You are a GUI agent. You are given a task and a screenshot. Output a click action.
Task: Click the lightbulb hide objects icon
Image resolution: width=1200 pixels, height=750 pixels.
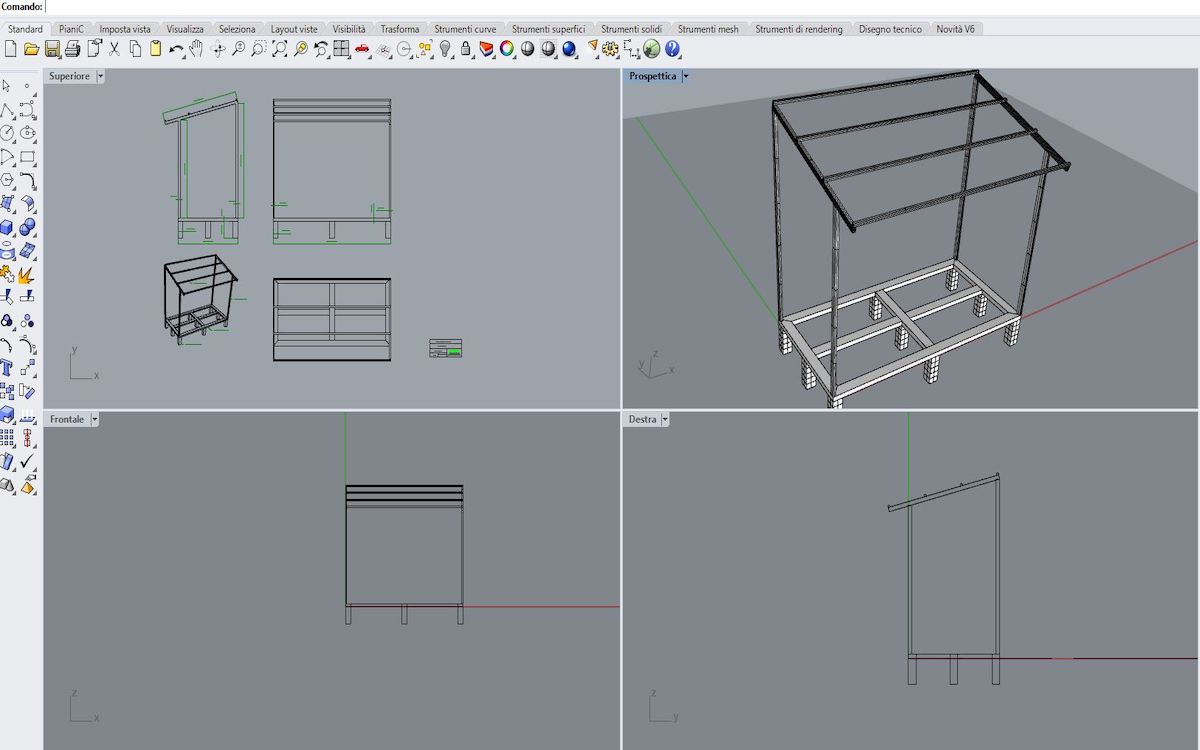pyautogui.click(x=446, y=48)
